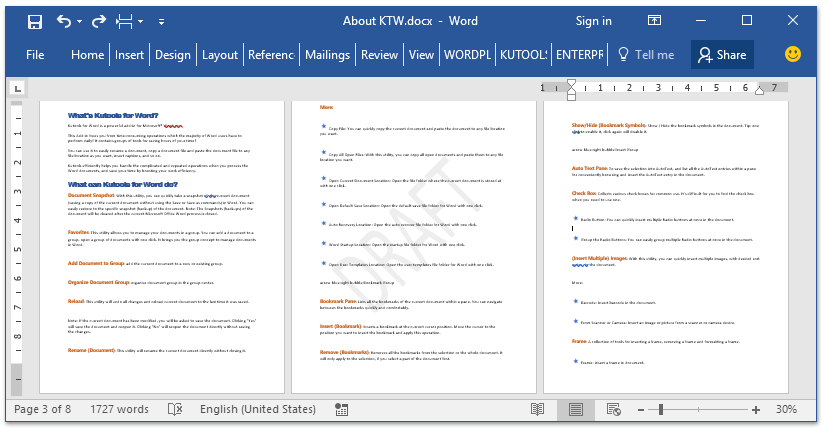Image resolution: width=824 pixels, height=431 pixels.
Task: Switch to Read Mode view
Action: tap(538, 409)
